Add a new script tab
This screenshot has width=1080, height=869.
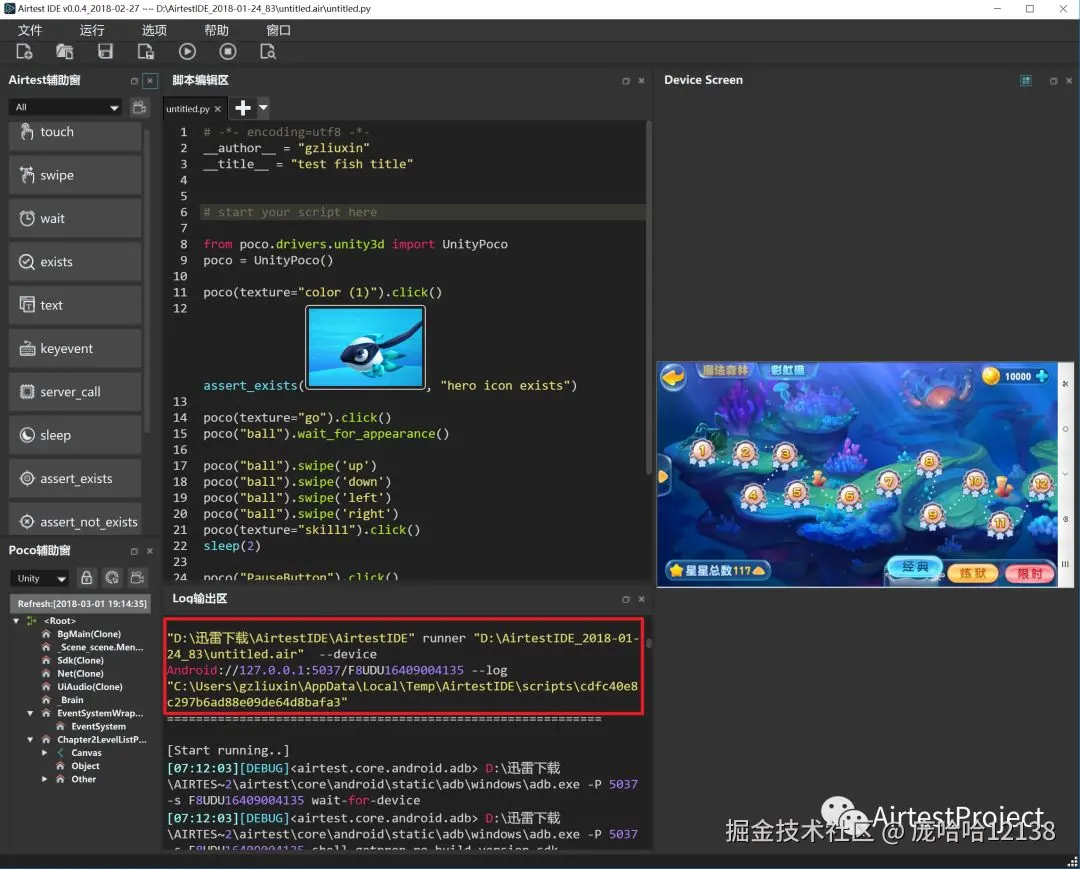point(242,108)
